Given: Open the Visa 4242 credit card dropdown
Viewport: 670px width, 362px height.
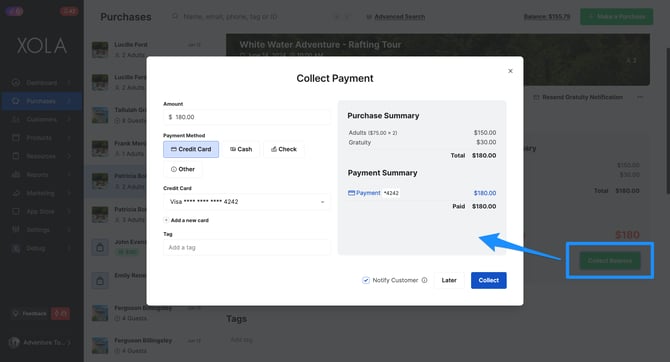Looking at the screenshot, I should (247, 202).
